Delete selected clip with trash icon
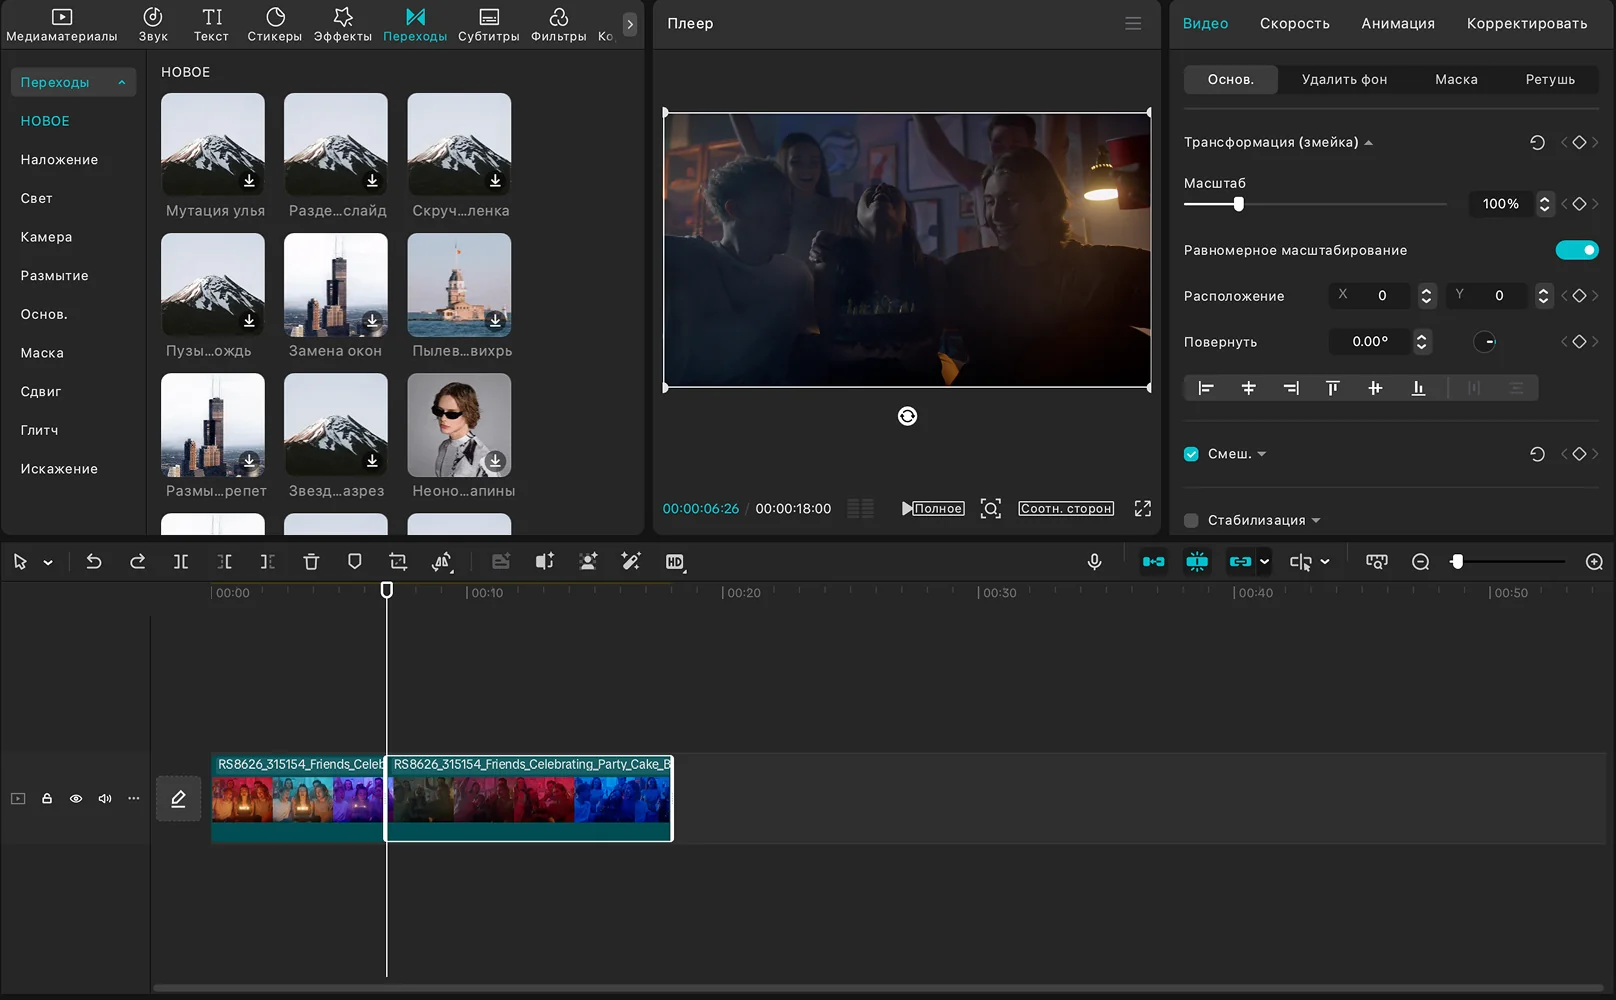The width and height of the screenshot is (1616, 1000). (x=311, y=562)
